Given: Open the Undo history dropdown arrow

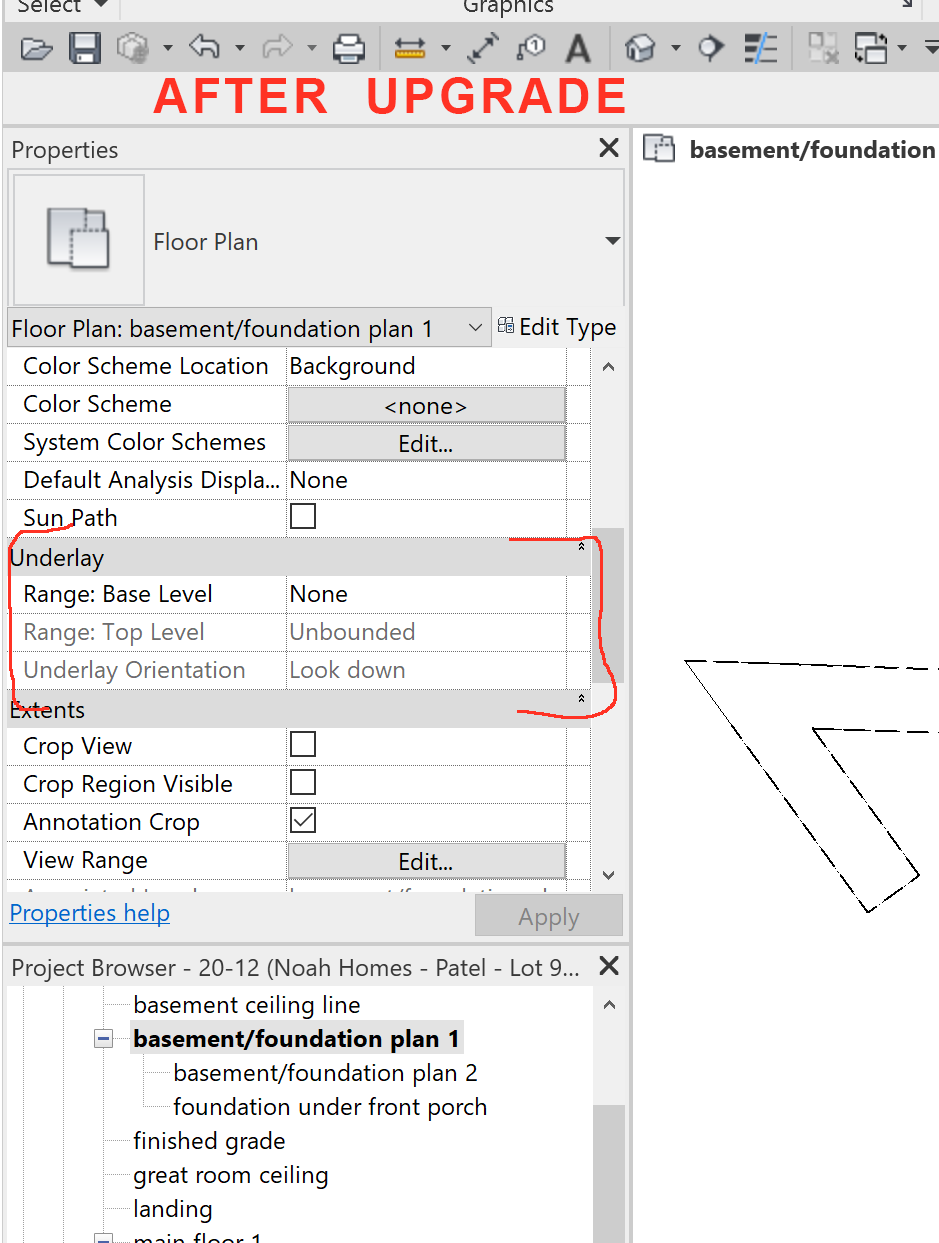Looking at the screenshot, I should coord(239,47).
